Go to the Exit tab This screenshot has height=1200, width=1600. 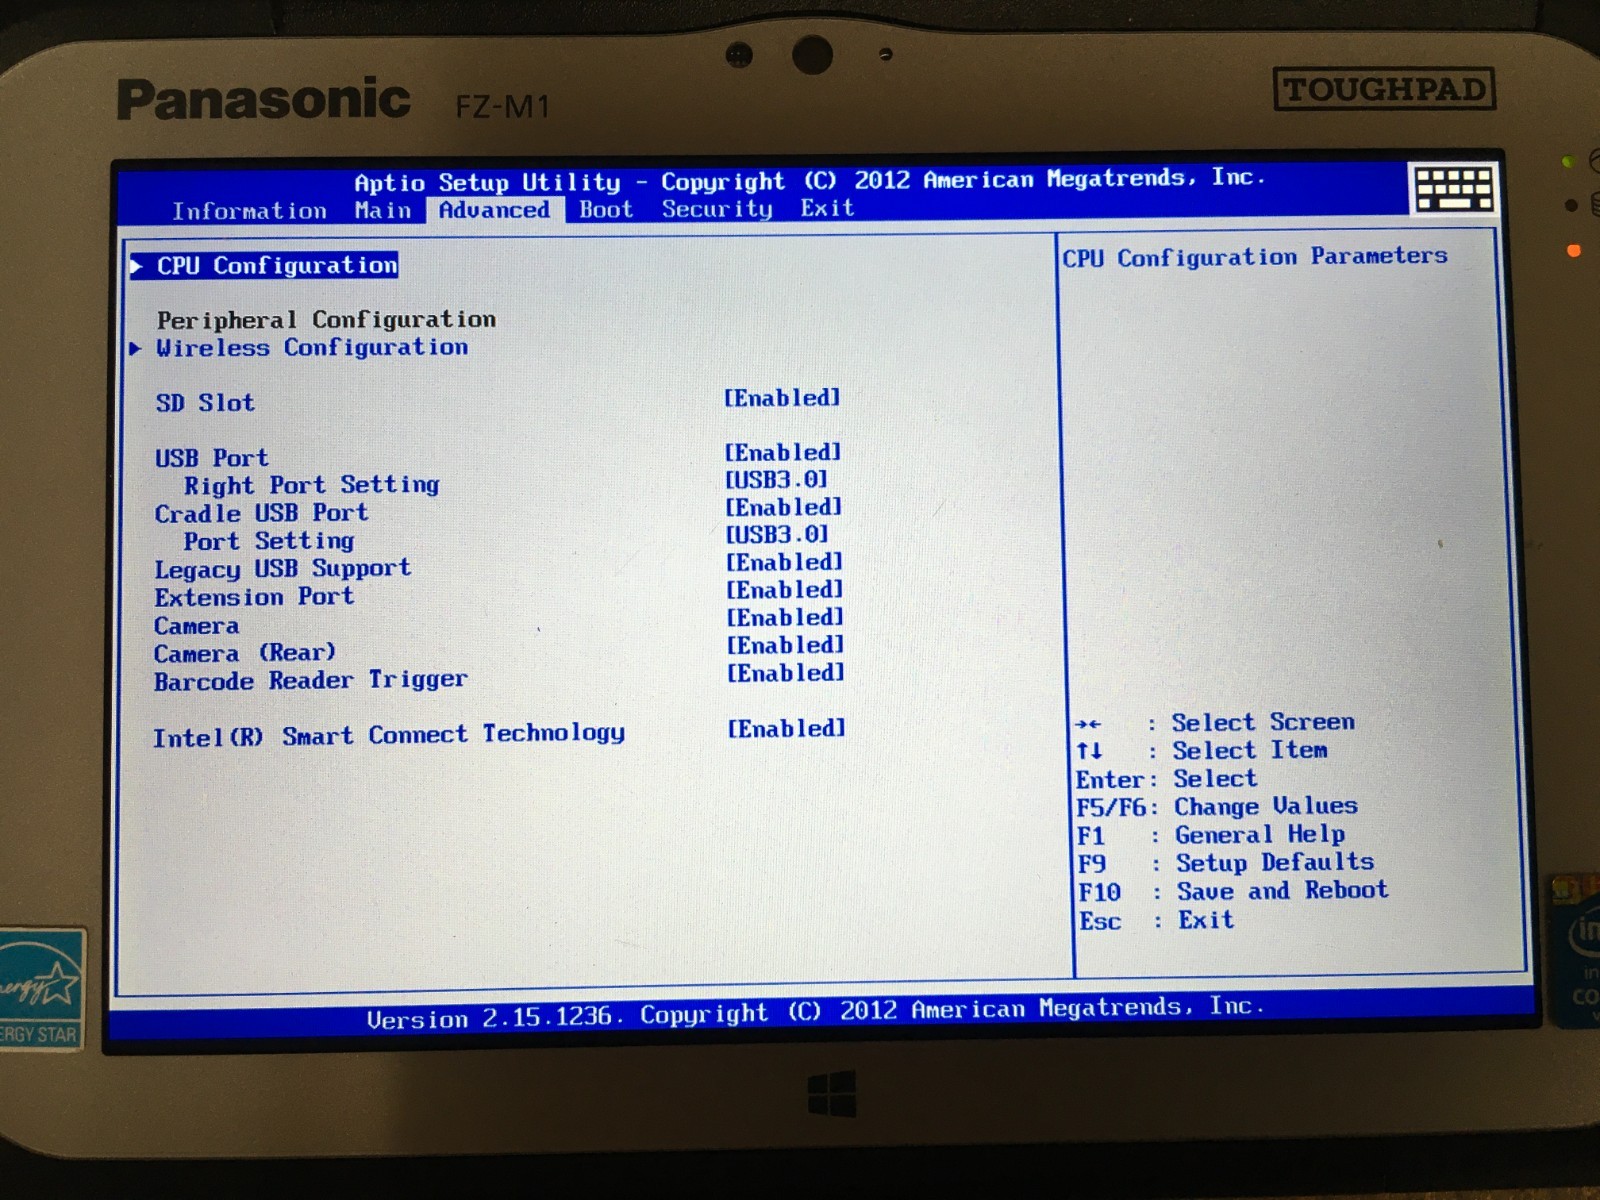point(827,208)
